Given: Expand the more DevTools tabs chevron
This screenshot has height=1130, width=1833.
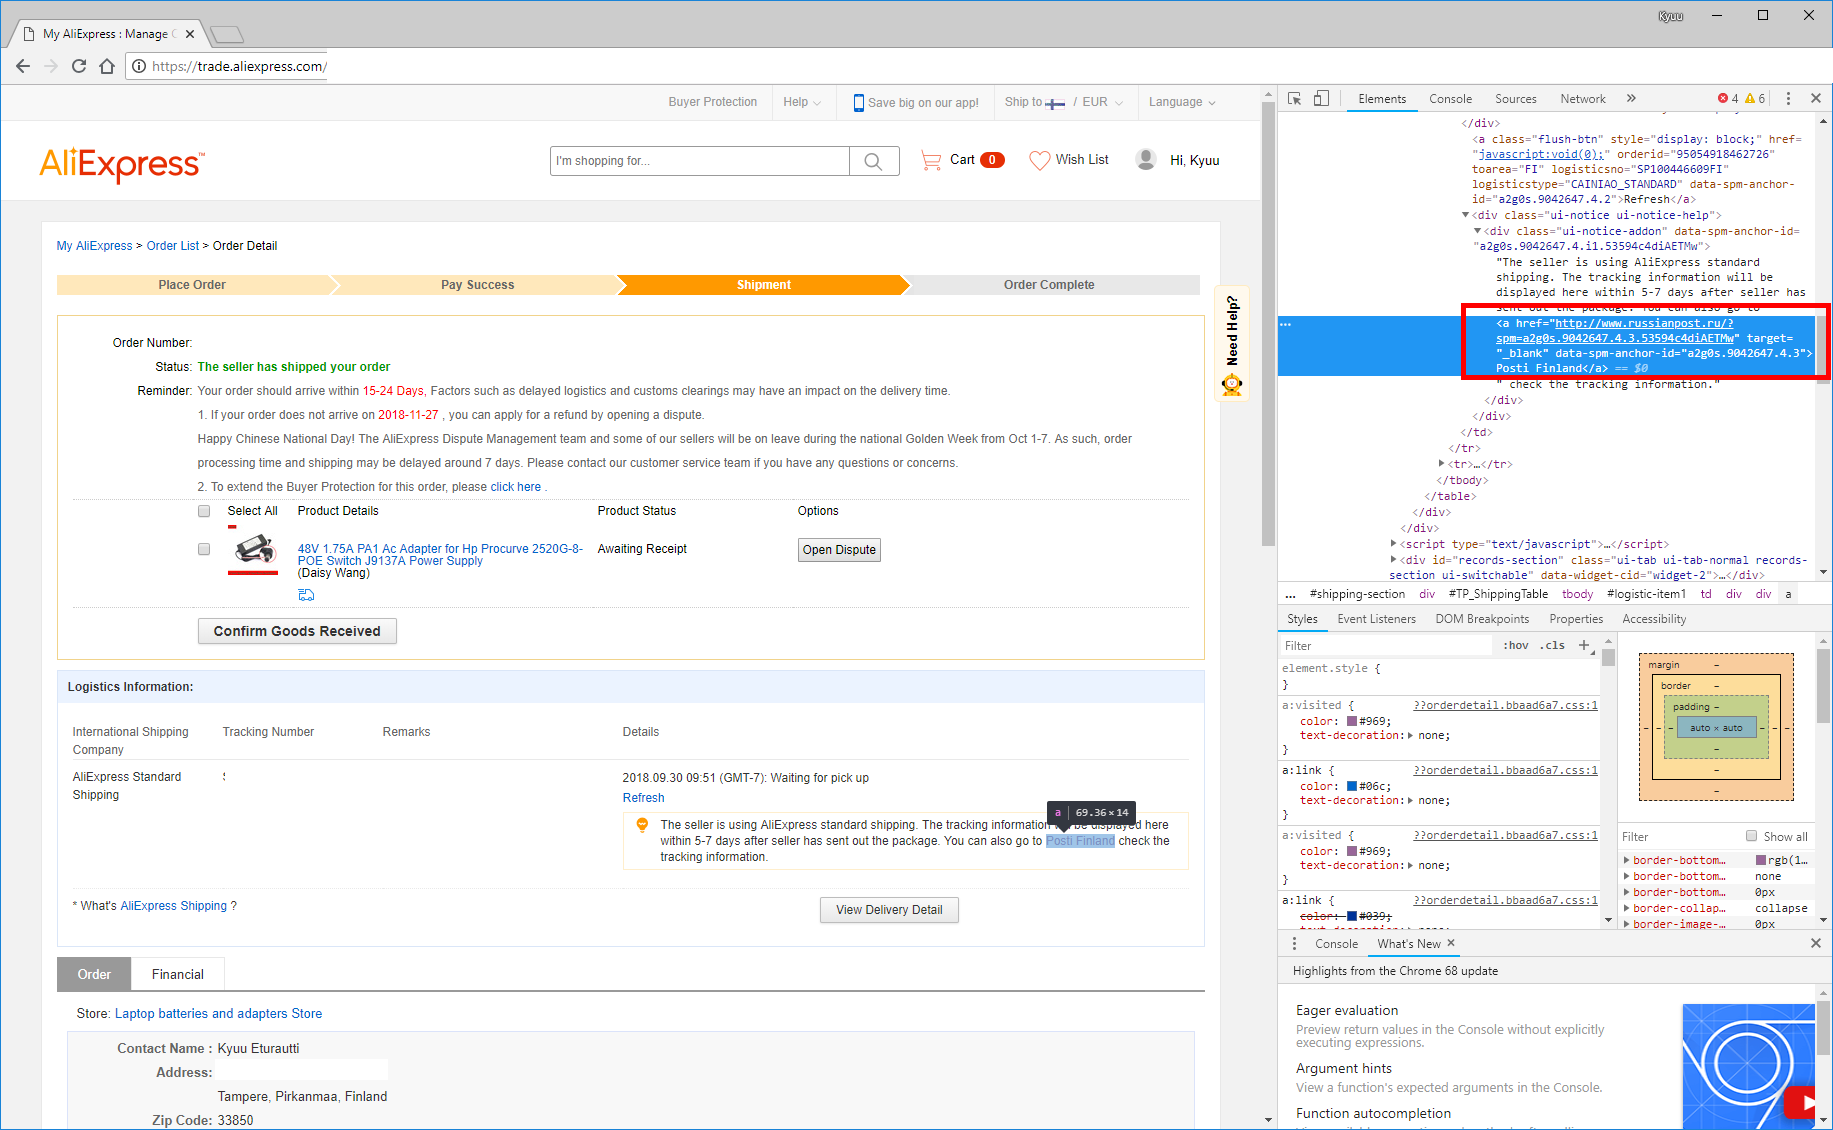Looking at the screenshot, I should (1631, 99).
